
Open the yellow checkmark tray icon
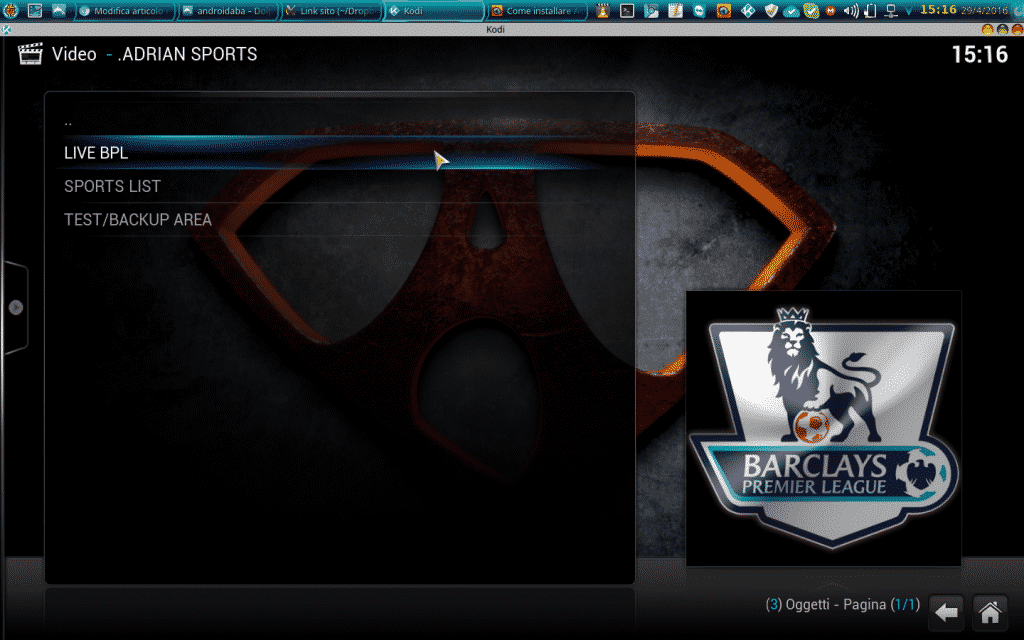(811, 10)
